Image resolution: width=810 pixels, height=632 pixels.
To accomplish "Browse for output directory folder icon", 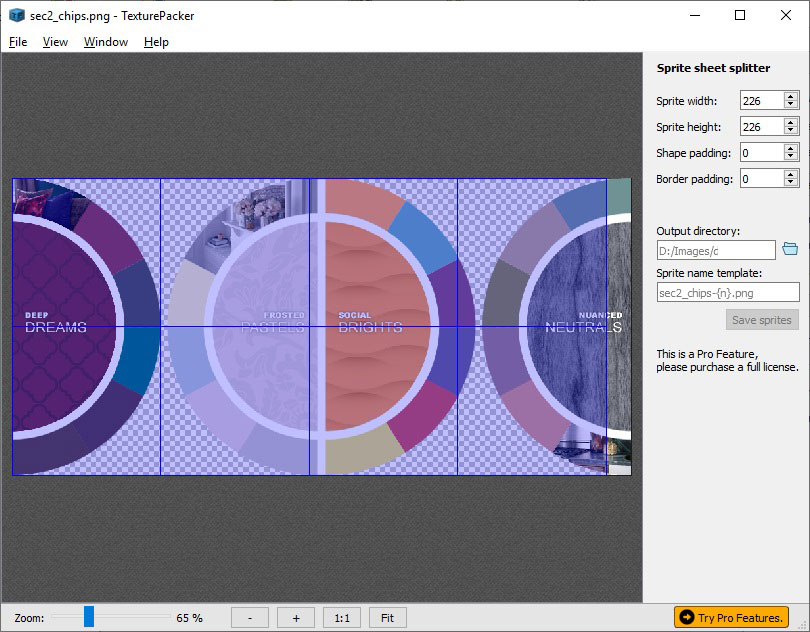I will pos(789,249).
